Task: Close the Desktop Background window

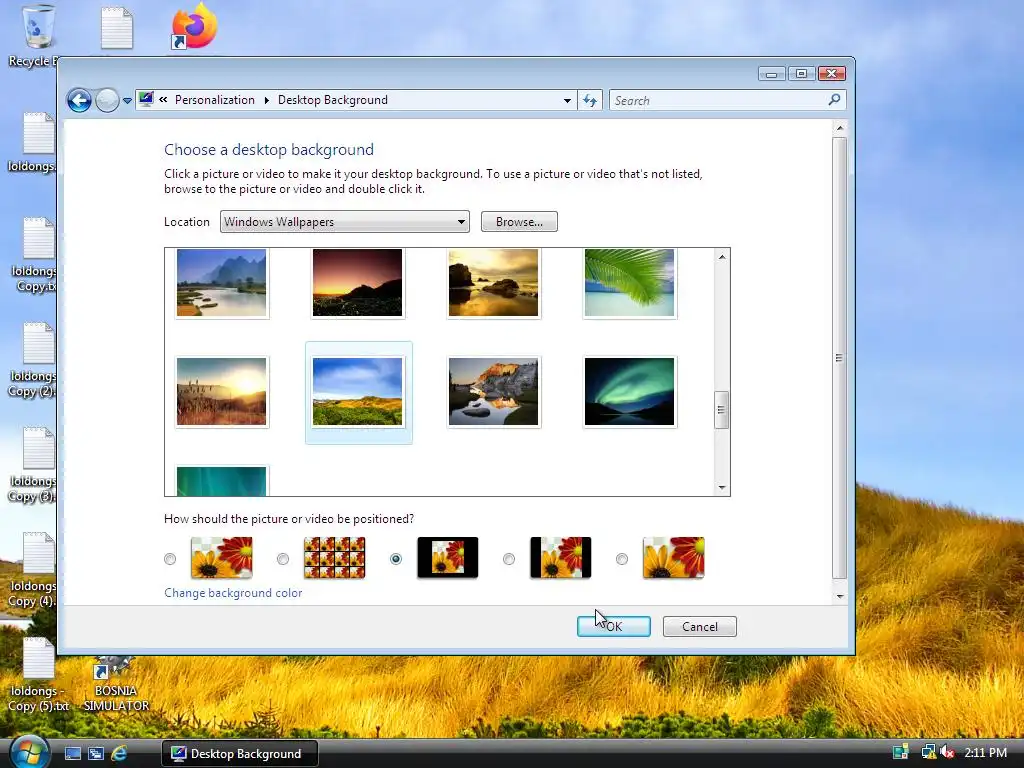Action: pyautogui.click(x=831, y=74)
